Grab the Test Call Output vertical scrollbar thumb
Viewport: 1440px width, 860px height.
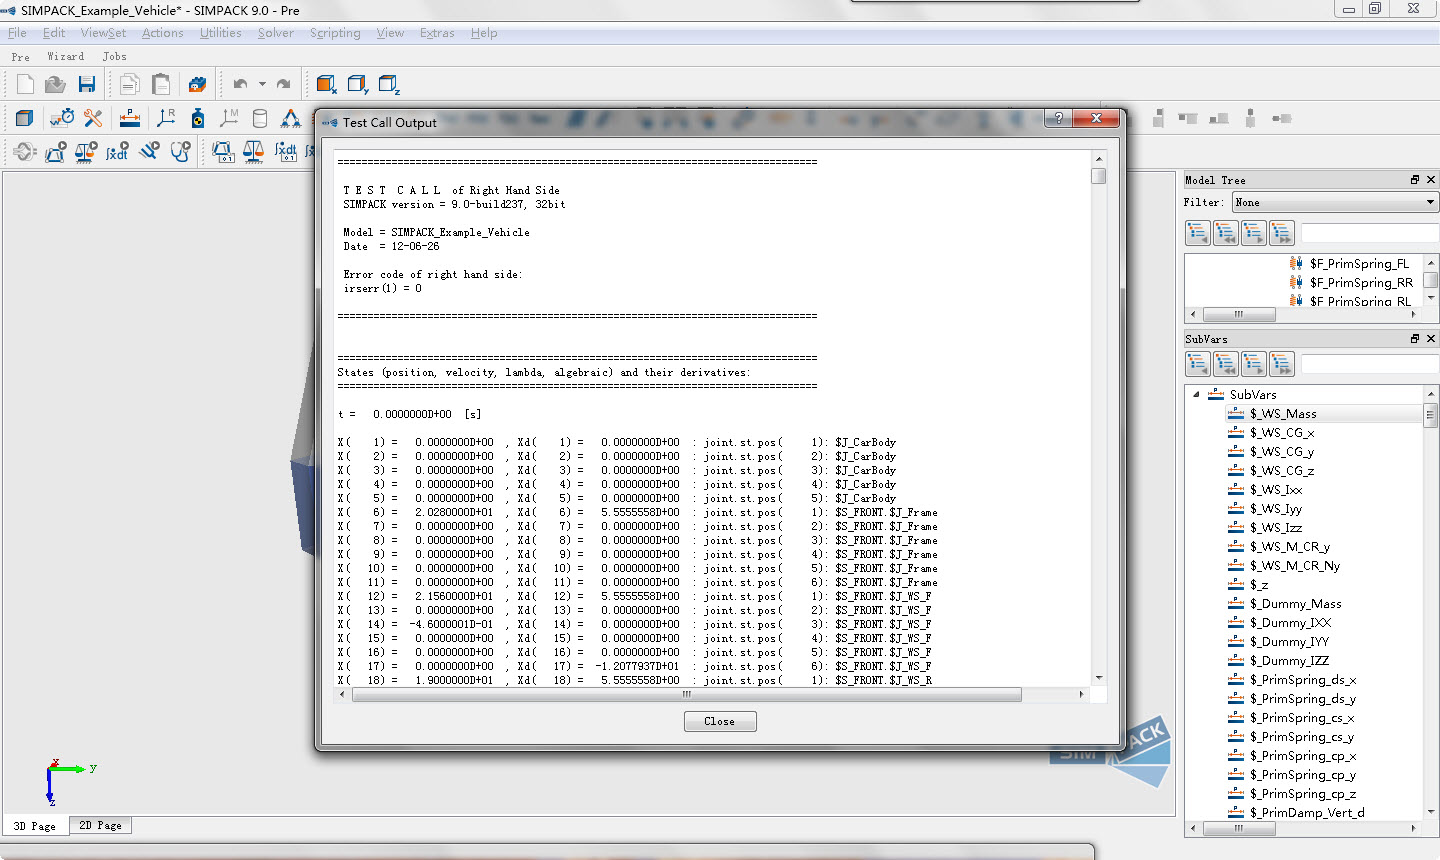(1098, 176)
